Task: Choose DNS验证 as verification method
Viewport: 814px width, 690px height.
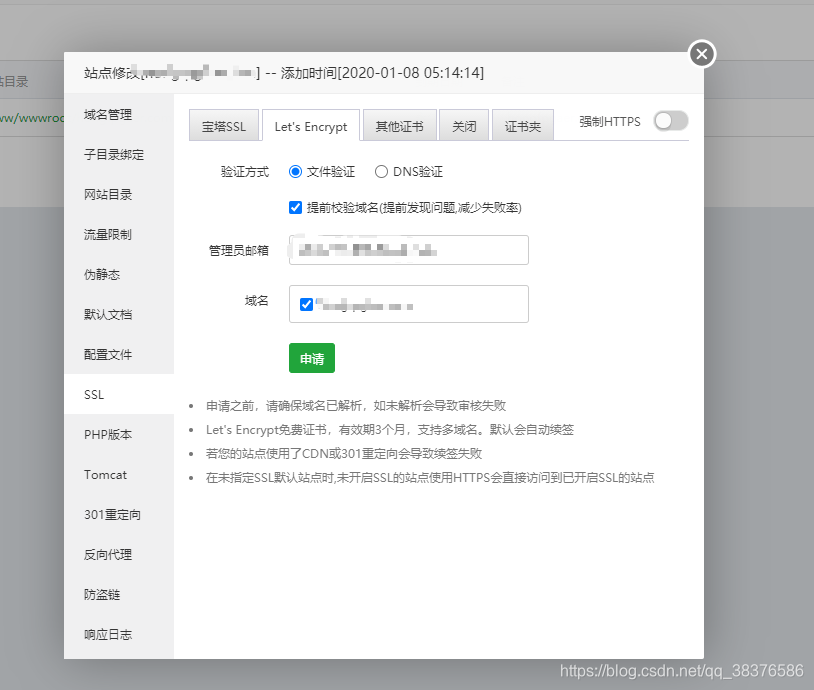Action: [x=382, y=171]
